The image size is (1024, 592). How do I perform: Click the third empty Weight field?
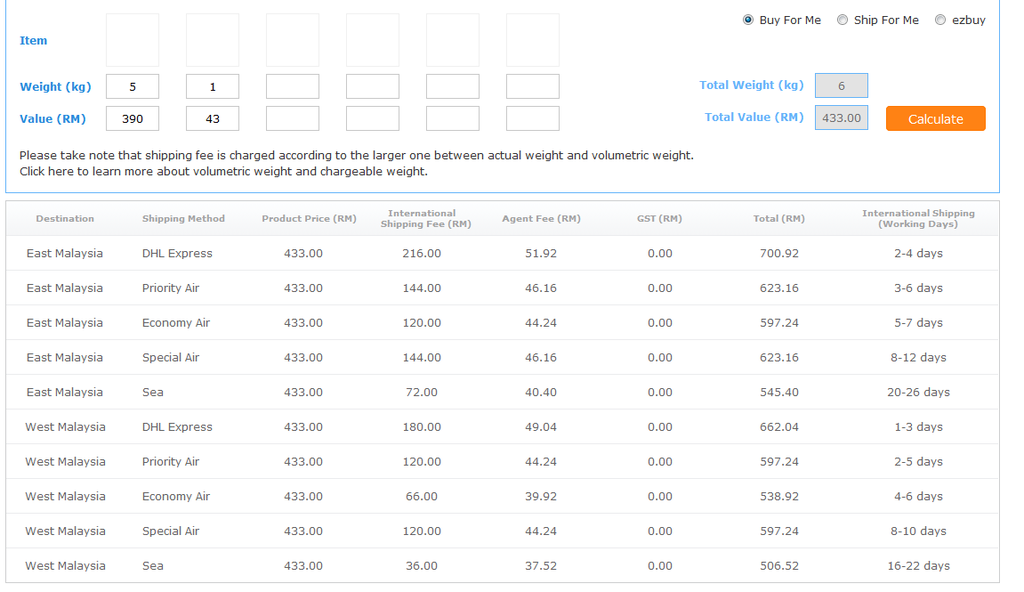click(x=292, y=87)
